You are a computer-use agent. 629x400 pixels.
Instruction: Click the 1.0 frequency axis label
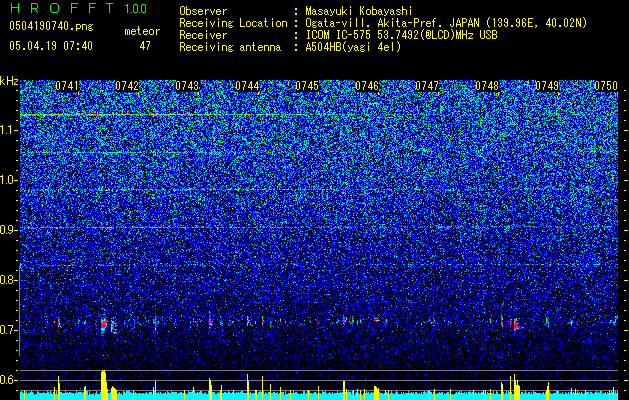tap(8, 180)
